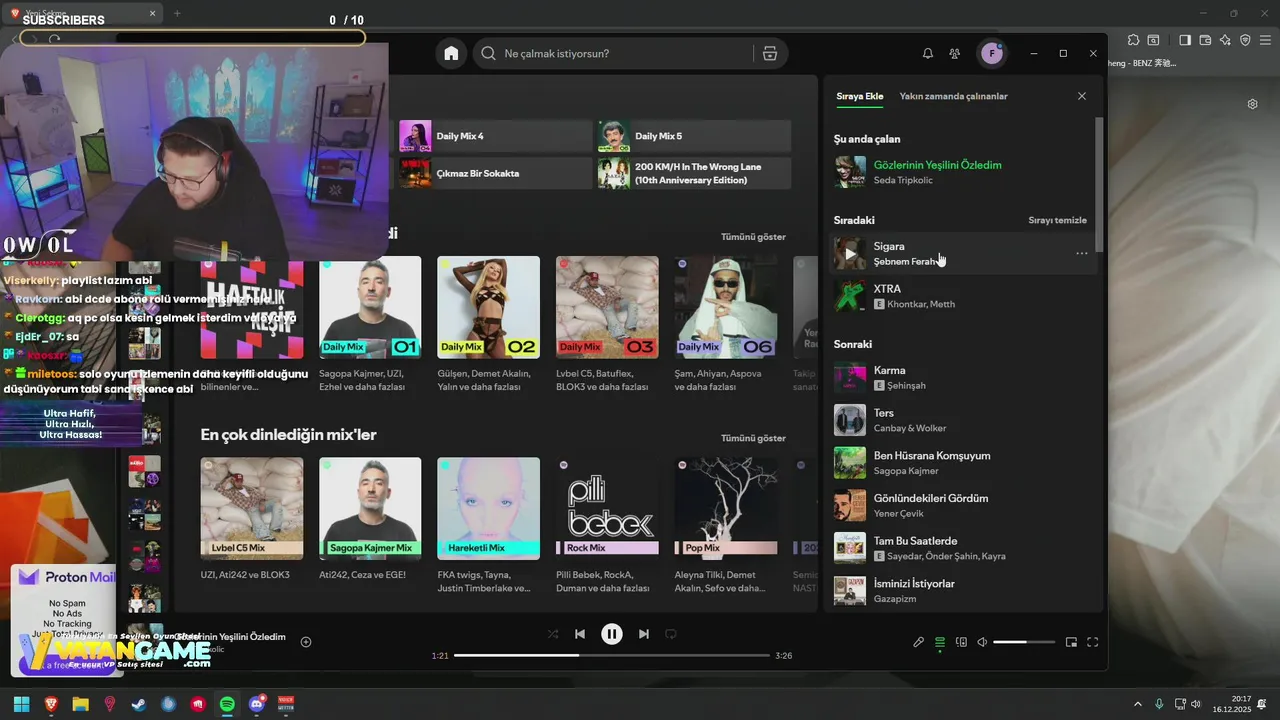Select 'Tam Bu Saatlerde' track
The image size is (1280, 720).
[963, 548]
